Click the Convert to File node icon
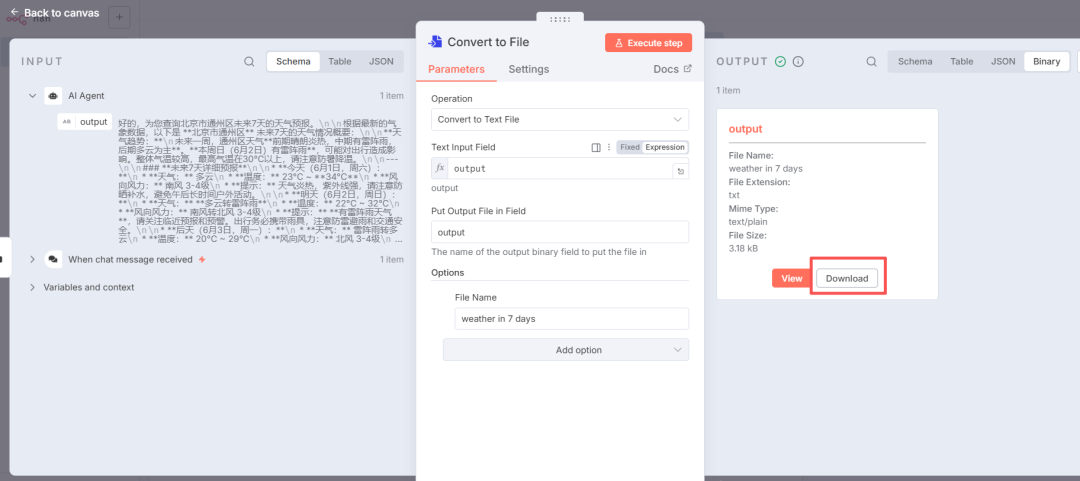The image size is (1080, 481). tap(435, 42)
